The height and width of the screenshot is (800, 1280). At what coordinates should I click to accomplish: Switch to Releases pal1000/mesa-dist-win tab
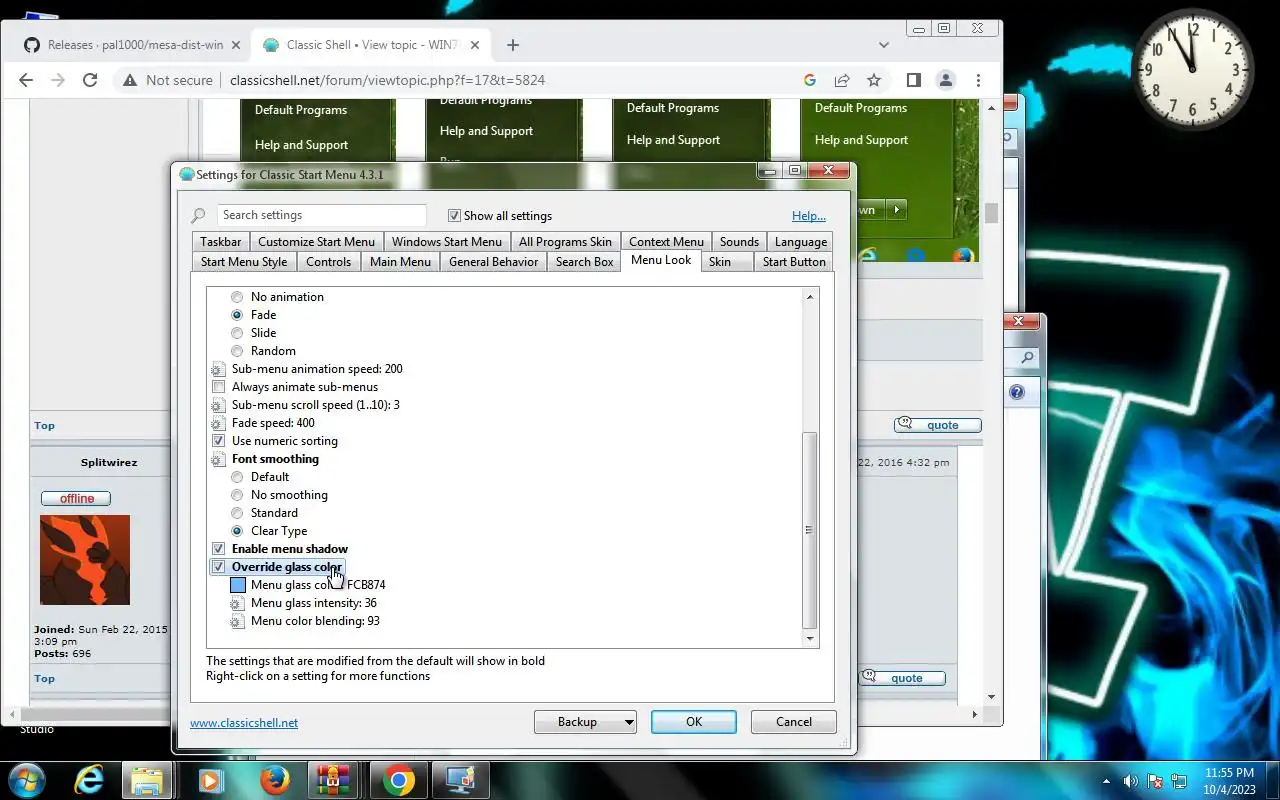(x=134, y=45)
